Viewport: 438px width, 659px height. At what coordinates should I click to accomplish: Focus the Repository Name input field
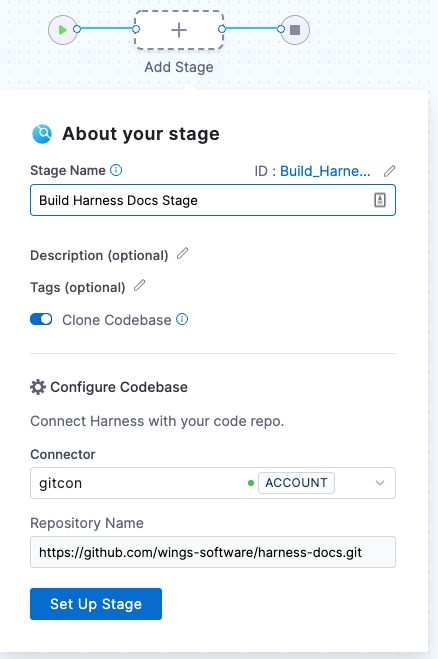click(x=213, y=552)
